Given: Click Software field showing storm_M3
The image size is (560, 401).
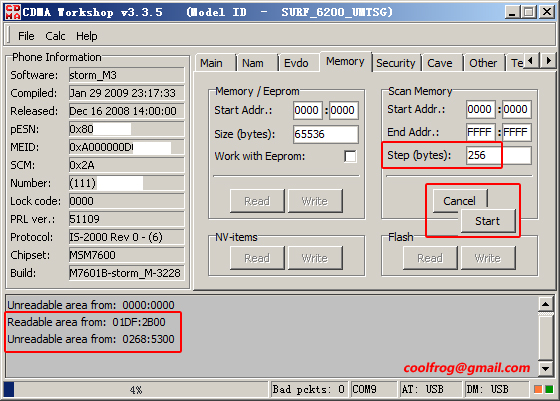Looking at the screenshot, I should pos(126,75).
